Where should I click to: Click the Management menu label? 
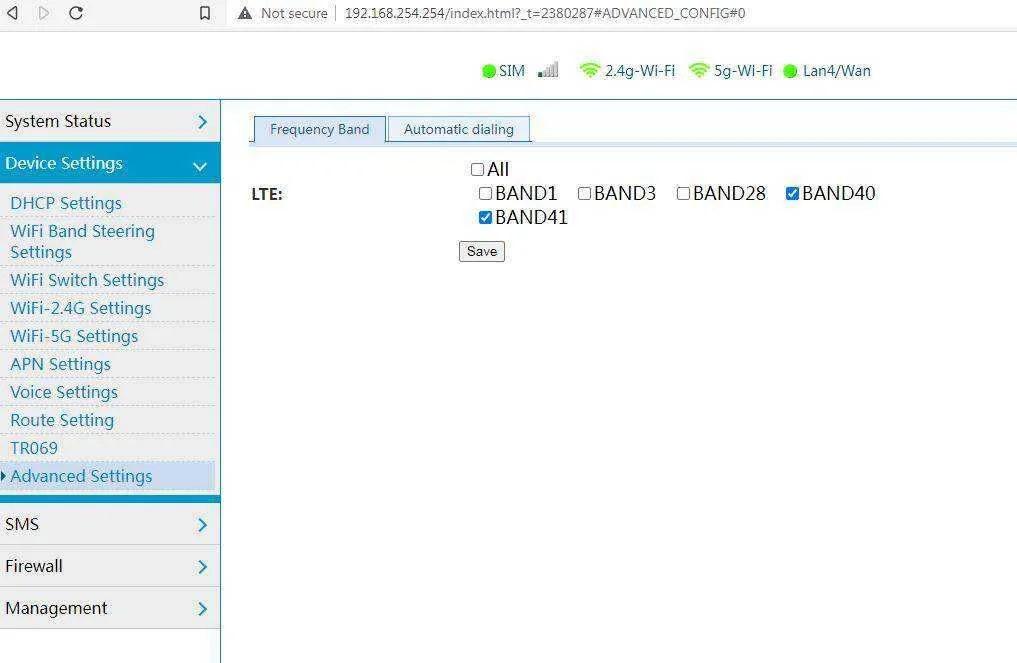pos(56,609)
